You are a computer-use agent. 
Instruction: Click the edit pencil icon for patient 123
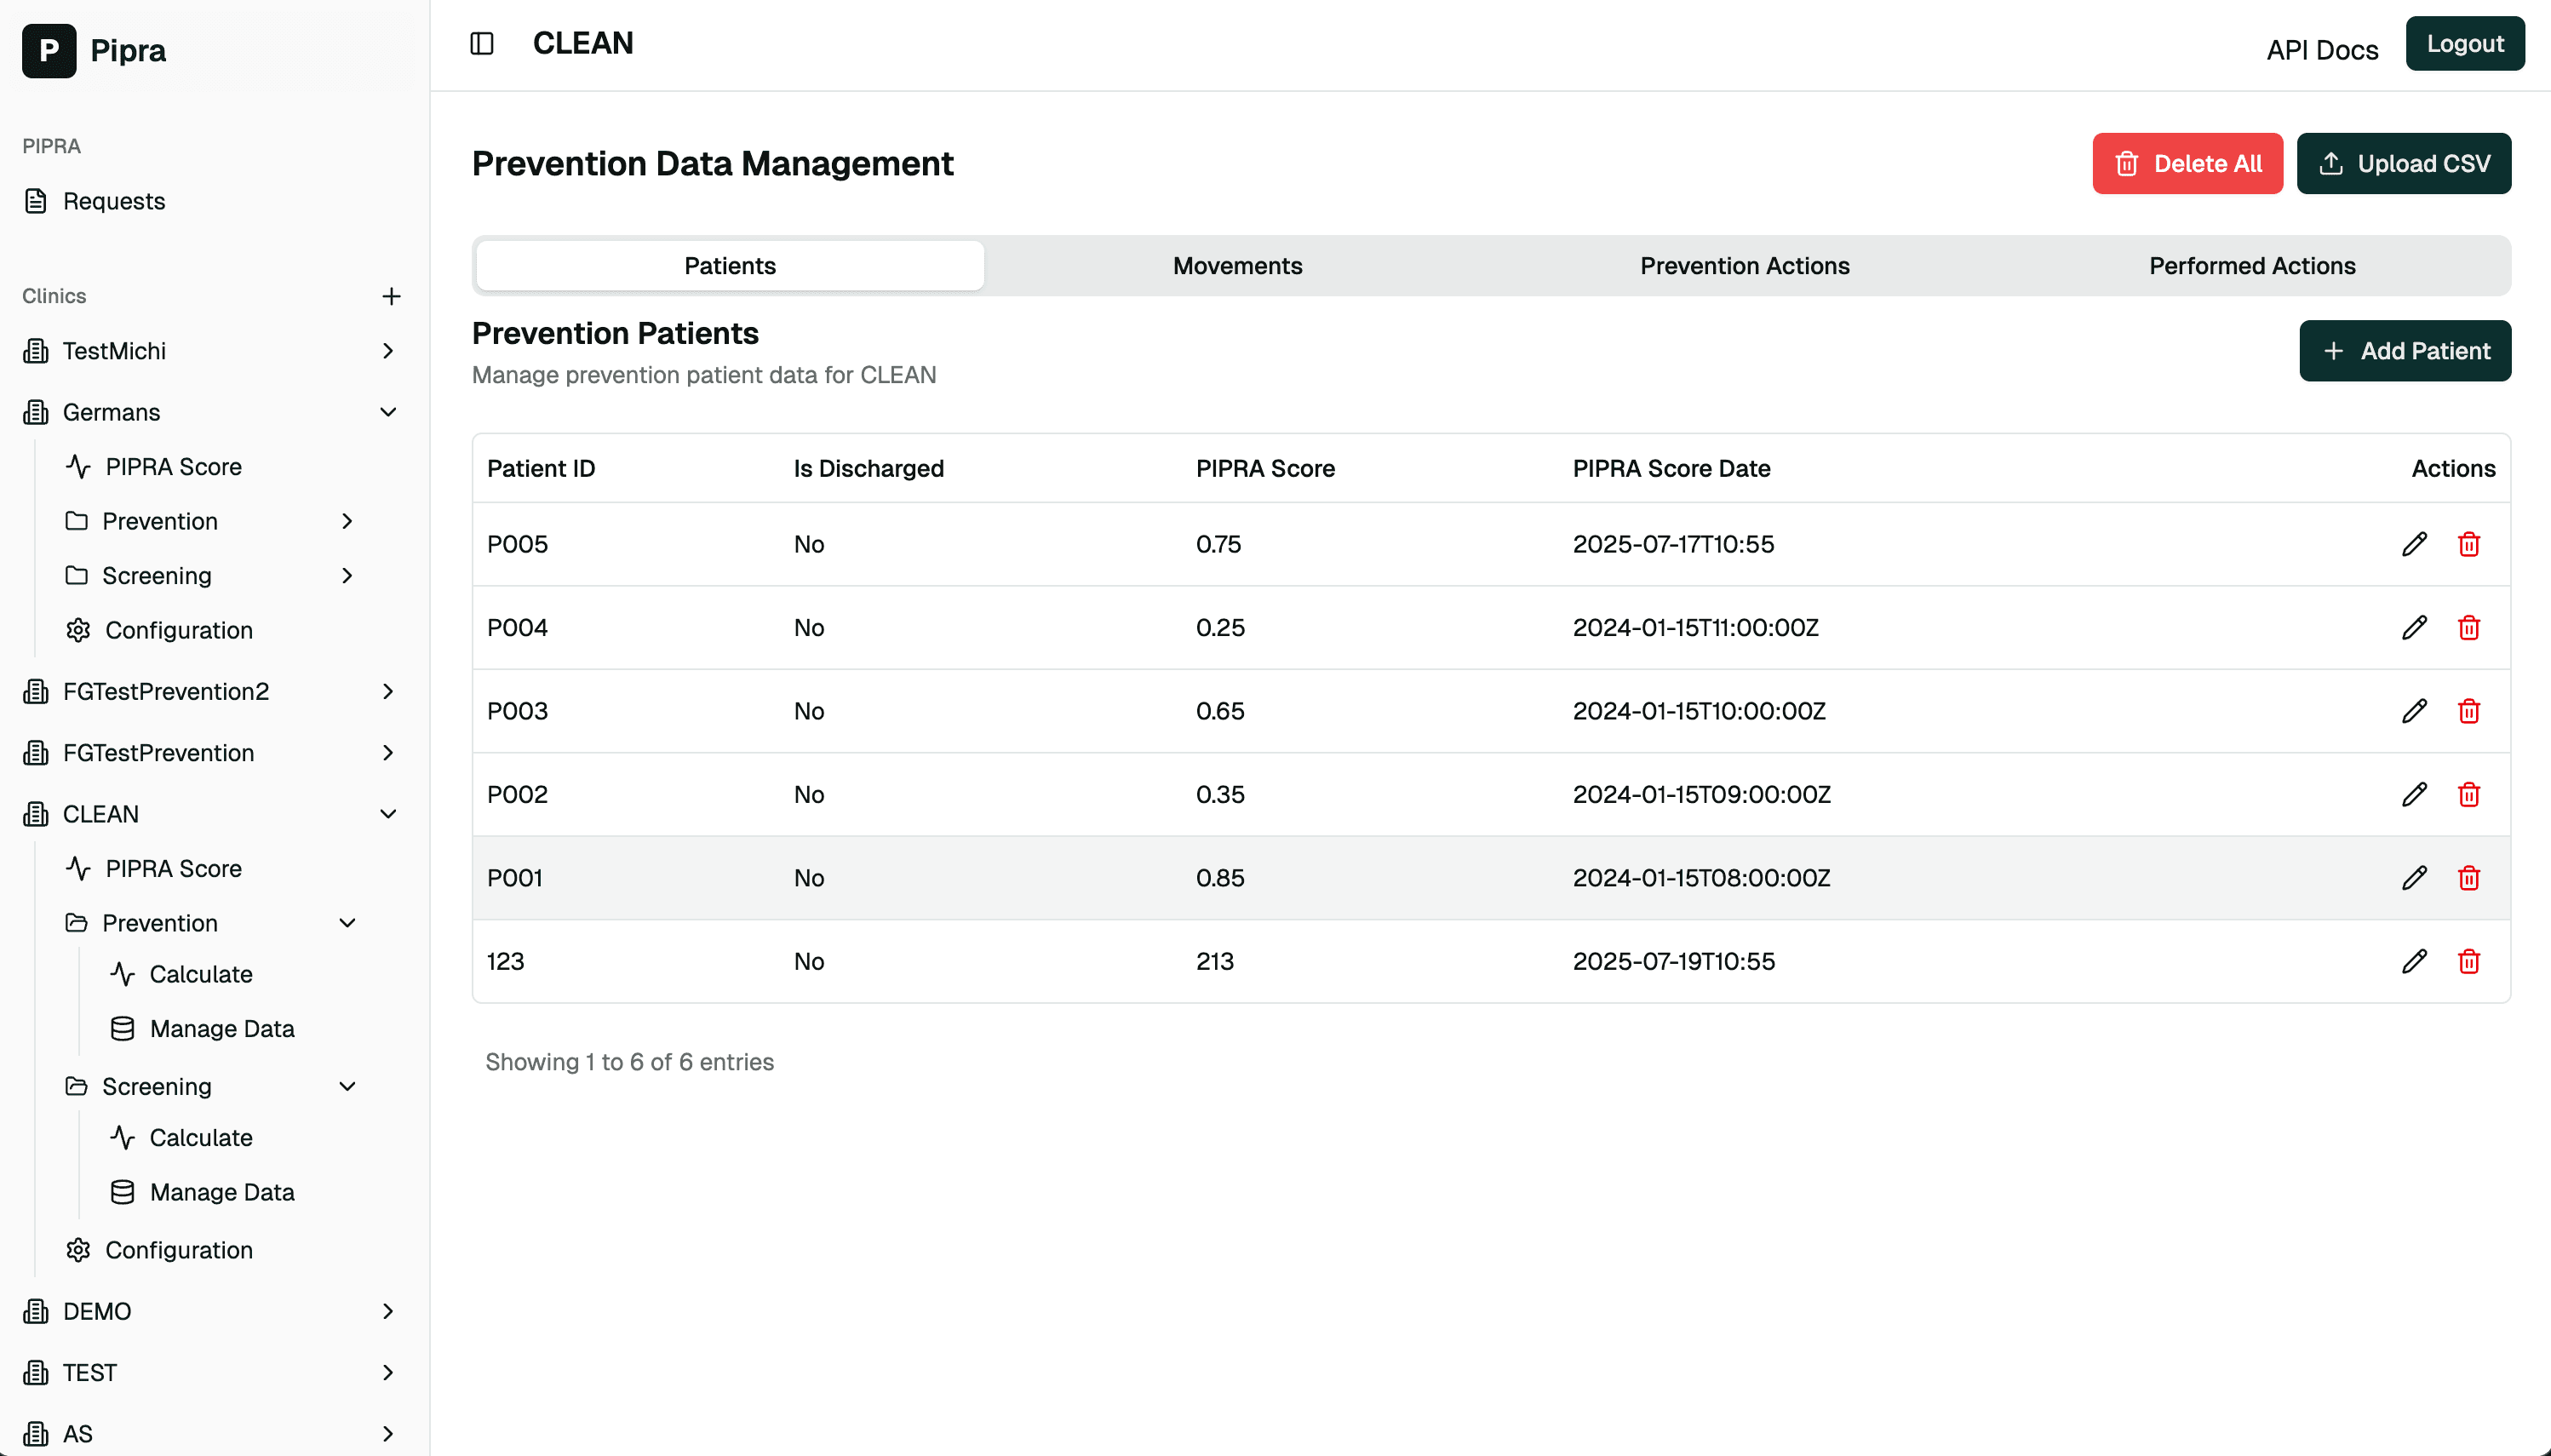2414,961
